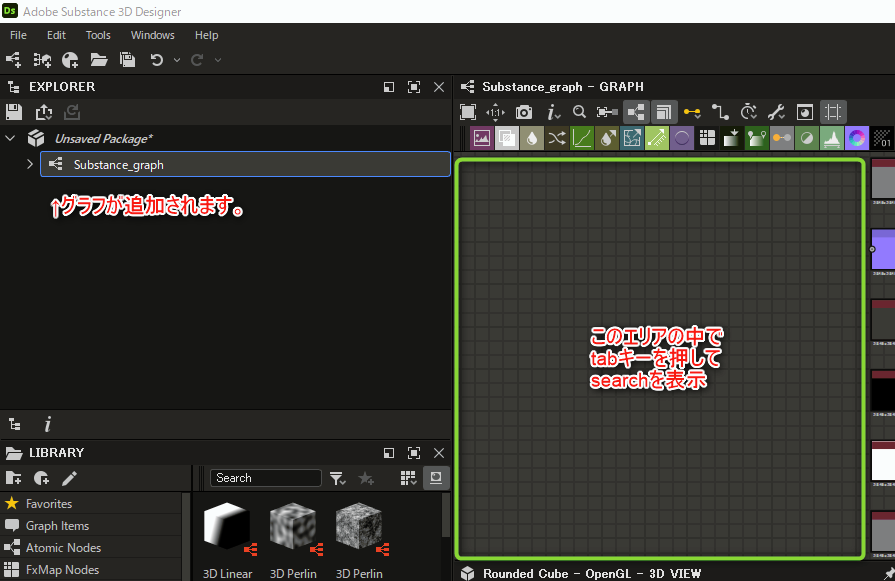The height and width of the screenshot is (581, 895).
Task: Add a Channels Shuffle node
Action: pos(557,138)
